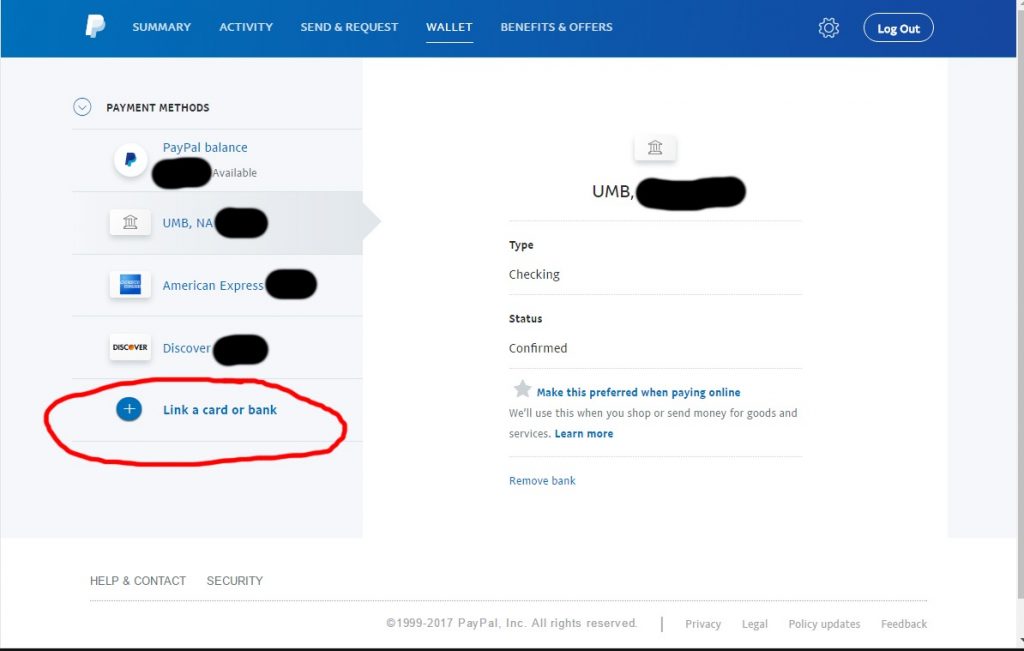The height and width of the screenshot is (651, 1024).
Task: Click the Confirmed status value
Action: pyautogui.click(x=537, y=348)
